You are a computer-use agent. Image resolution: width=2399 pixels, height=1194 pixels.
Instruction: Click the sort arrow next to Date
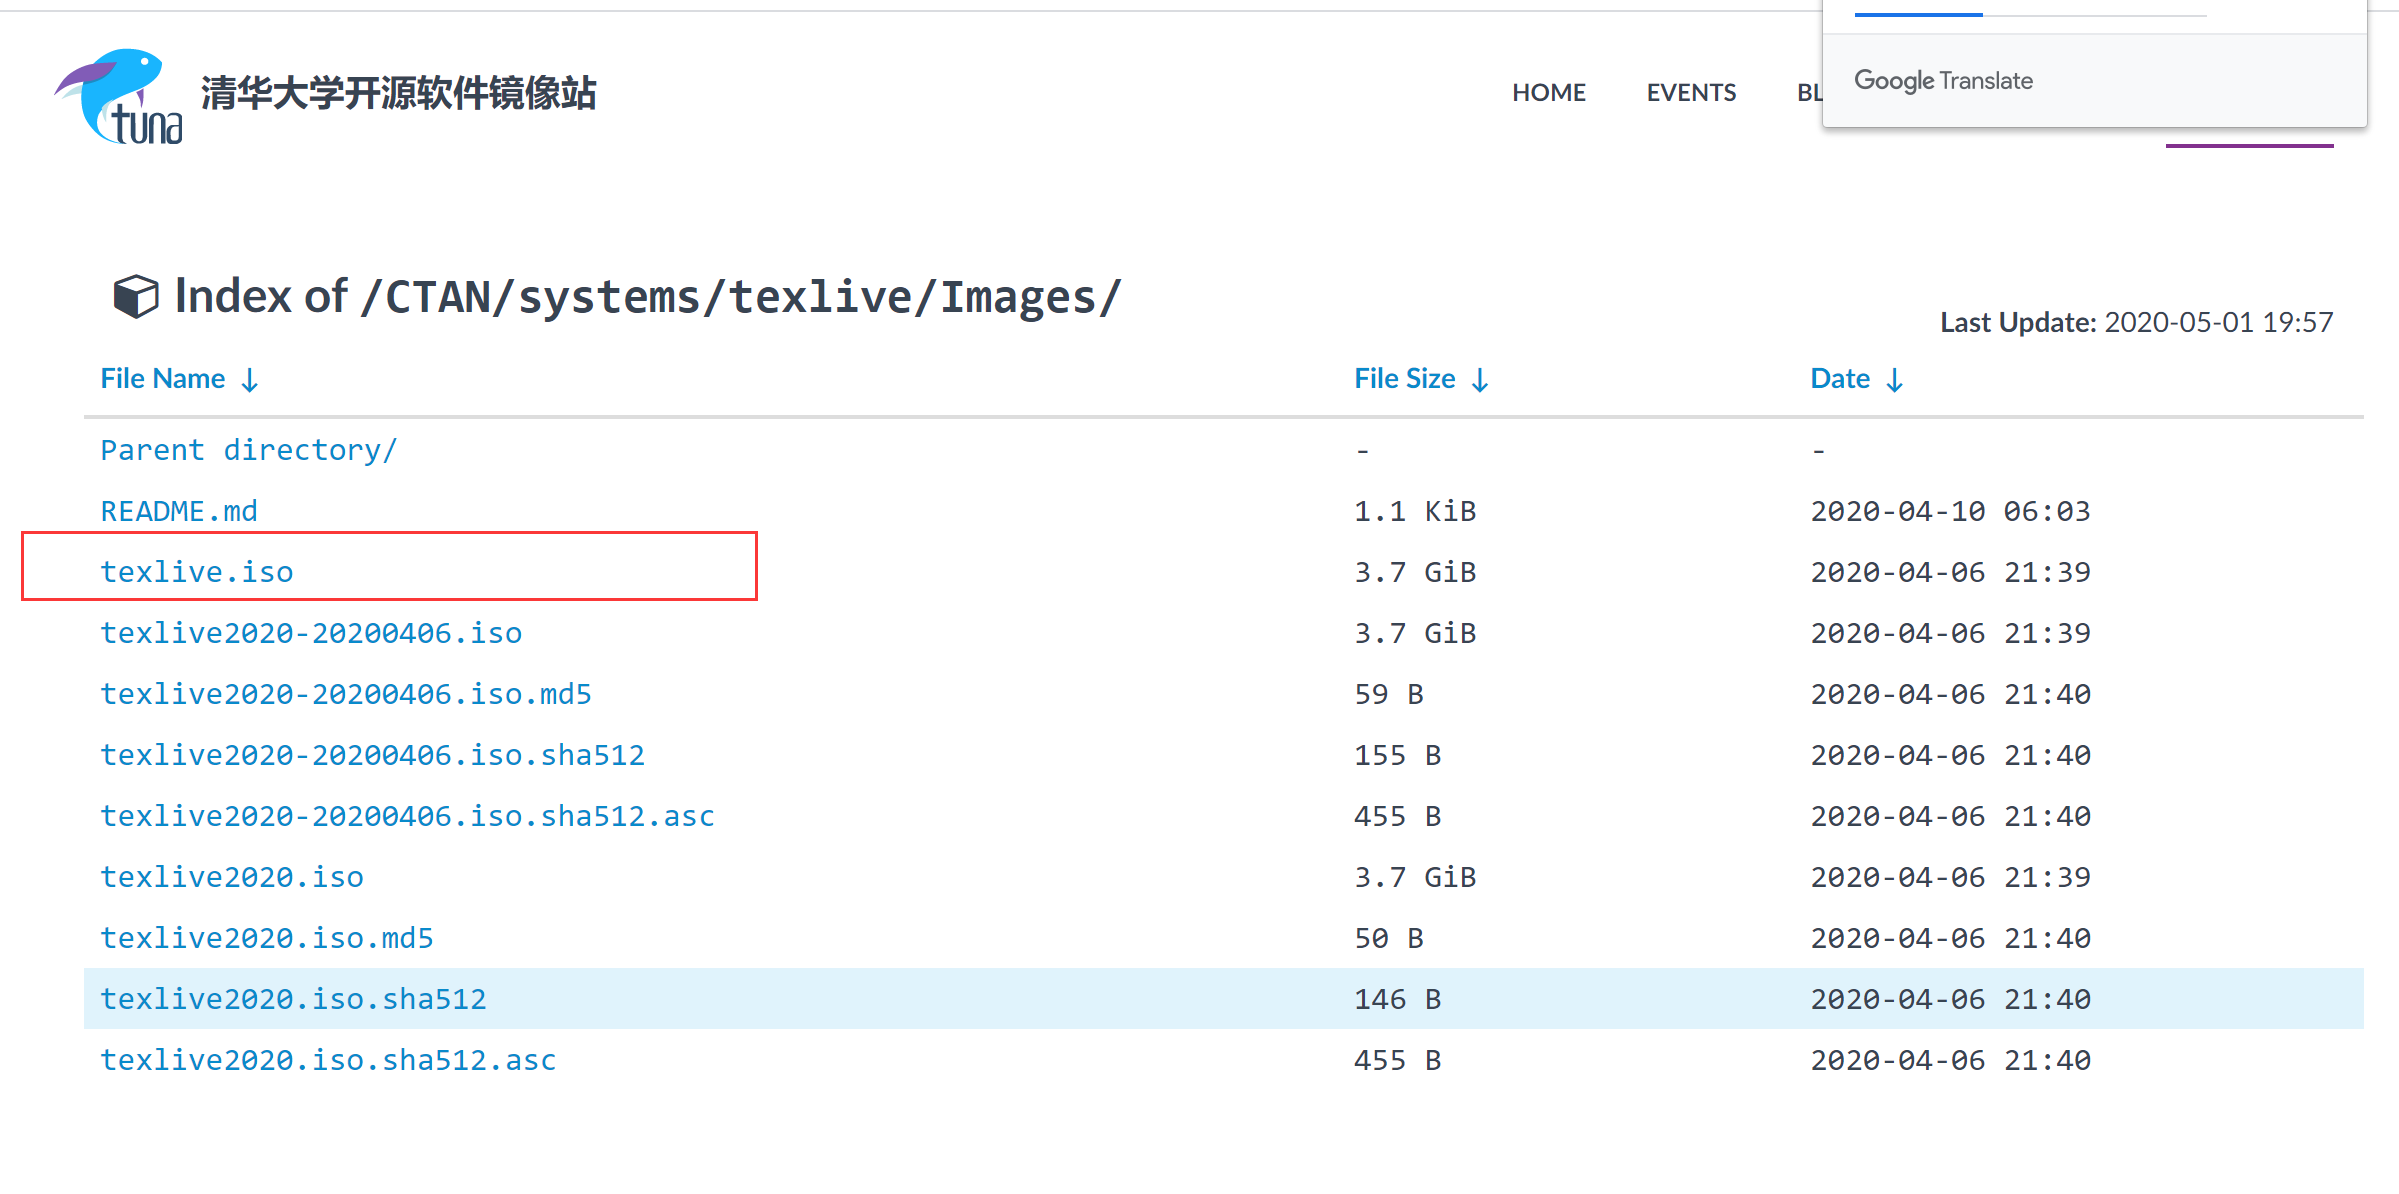pos(1894,380)
